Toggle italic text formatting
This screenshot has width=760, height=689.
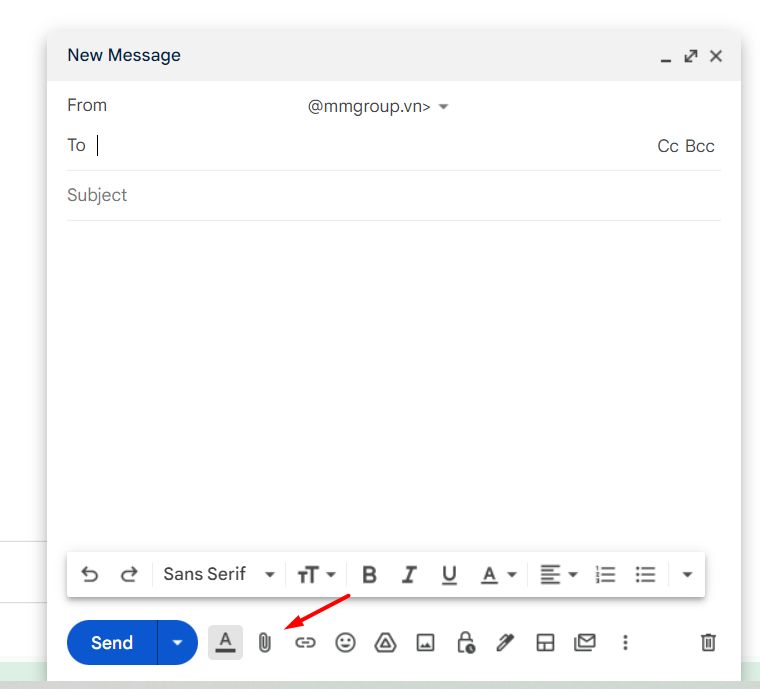tap(409, 574)
